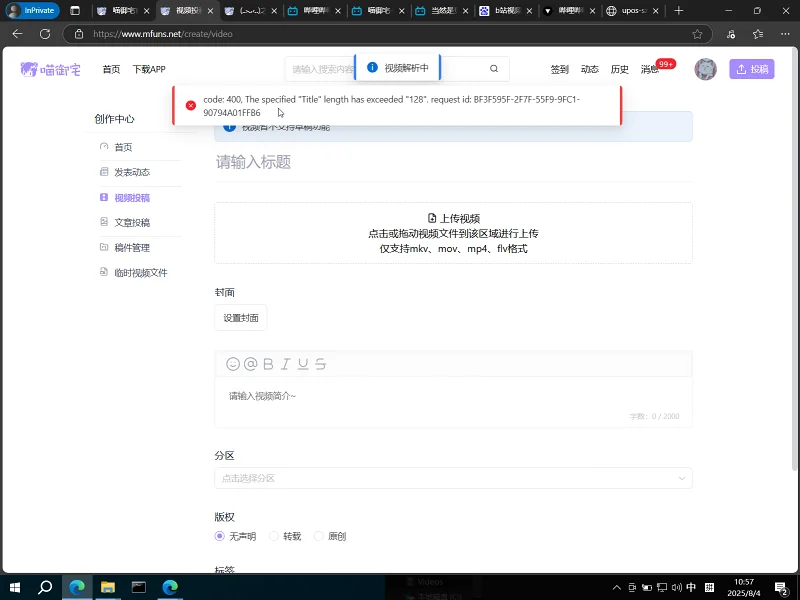
Task: Select the 无声明 copyright radio button
Action: [x=220, y=536]
